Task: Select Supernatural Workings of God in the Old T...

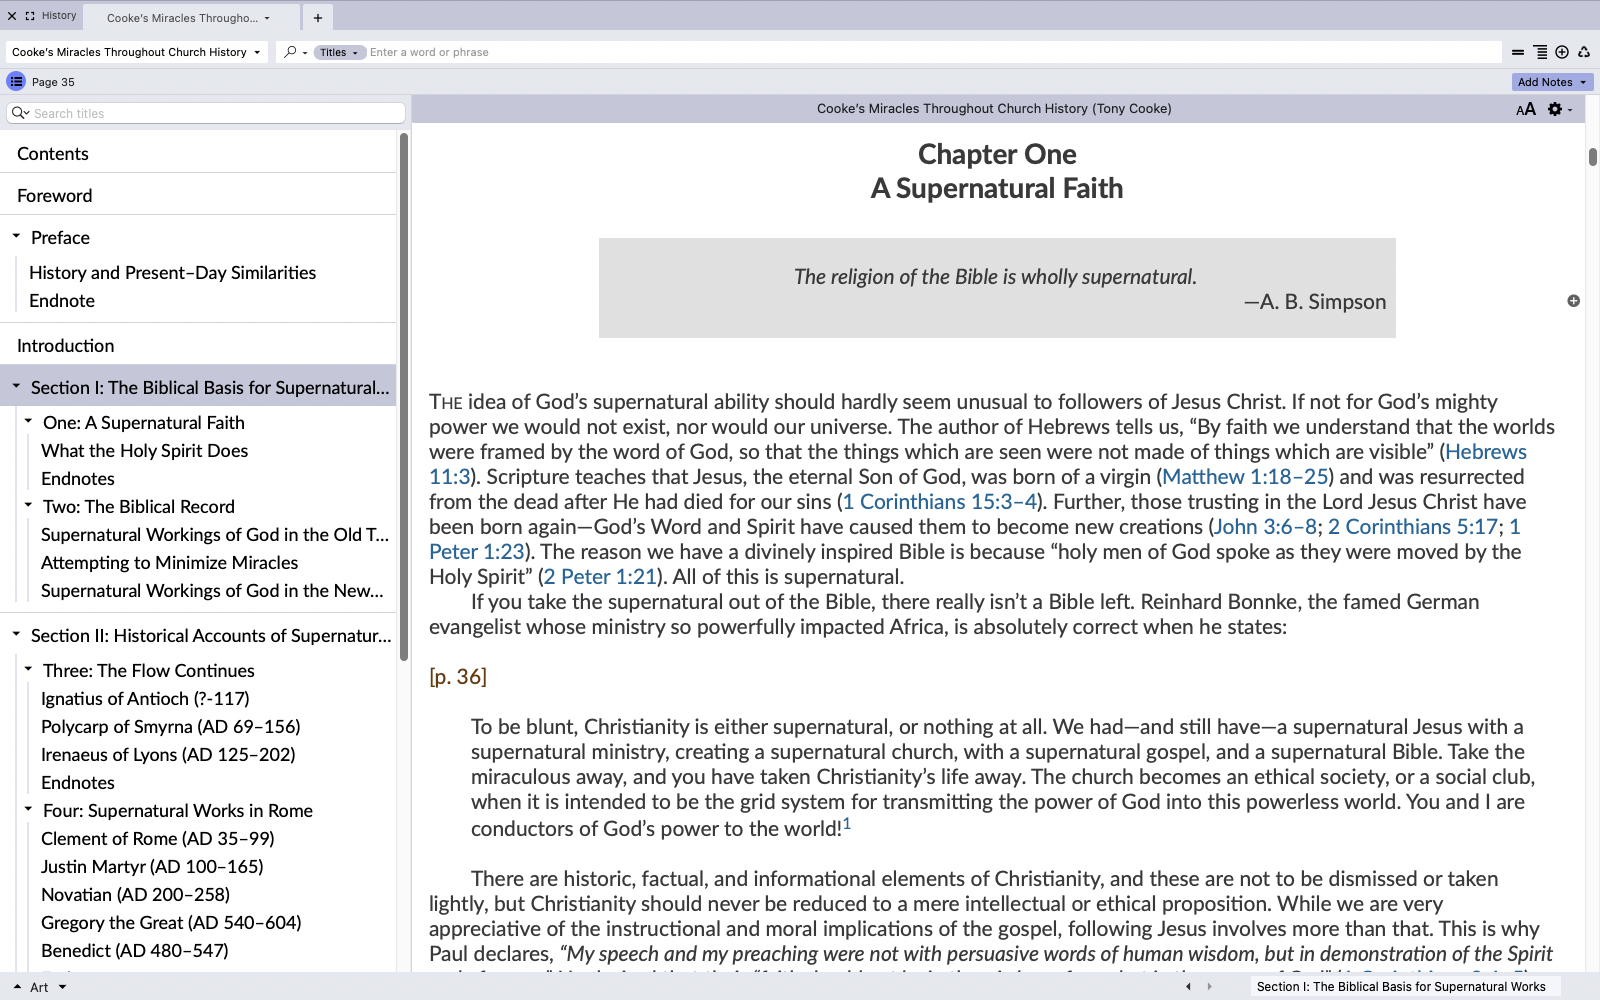Action: click(215, 535)
